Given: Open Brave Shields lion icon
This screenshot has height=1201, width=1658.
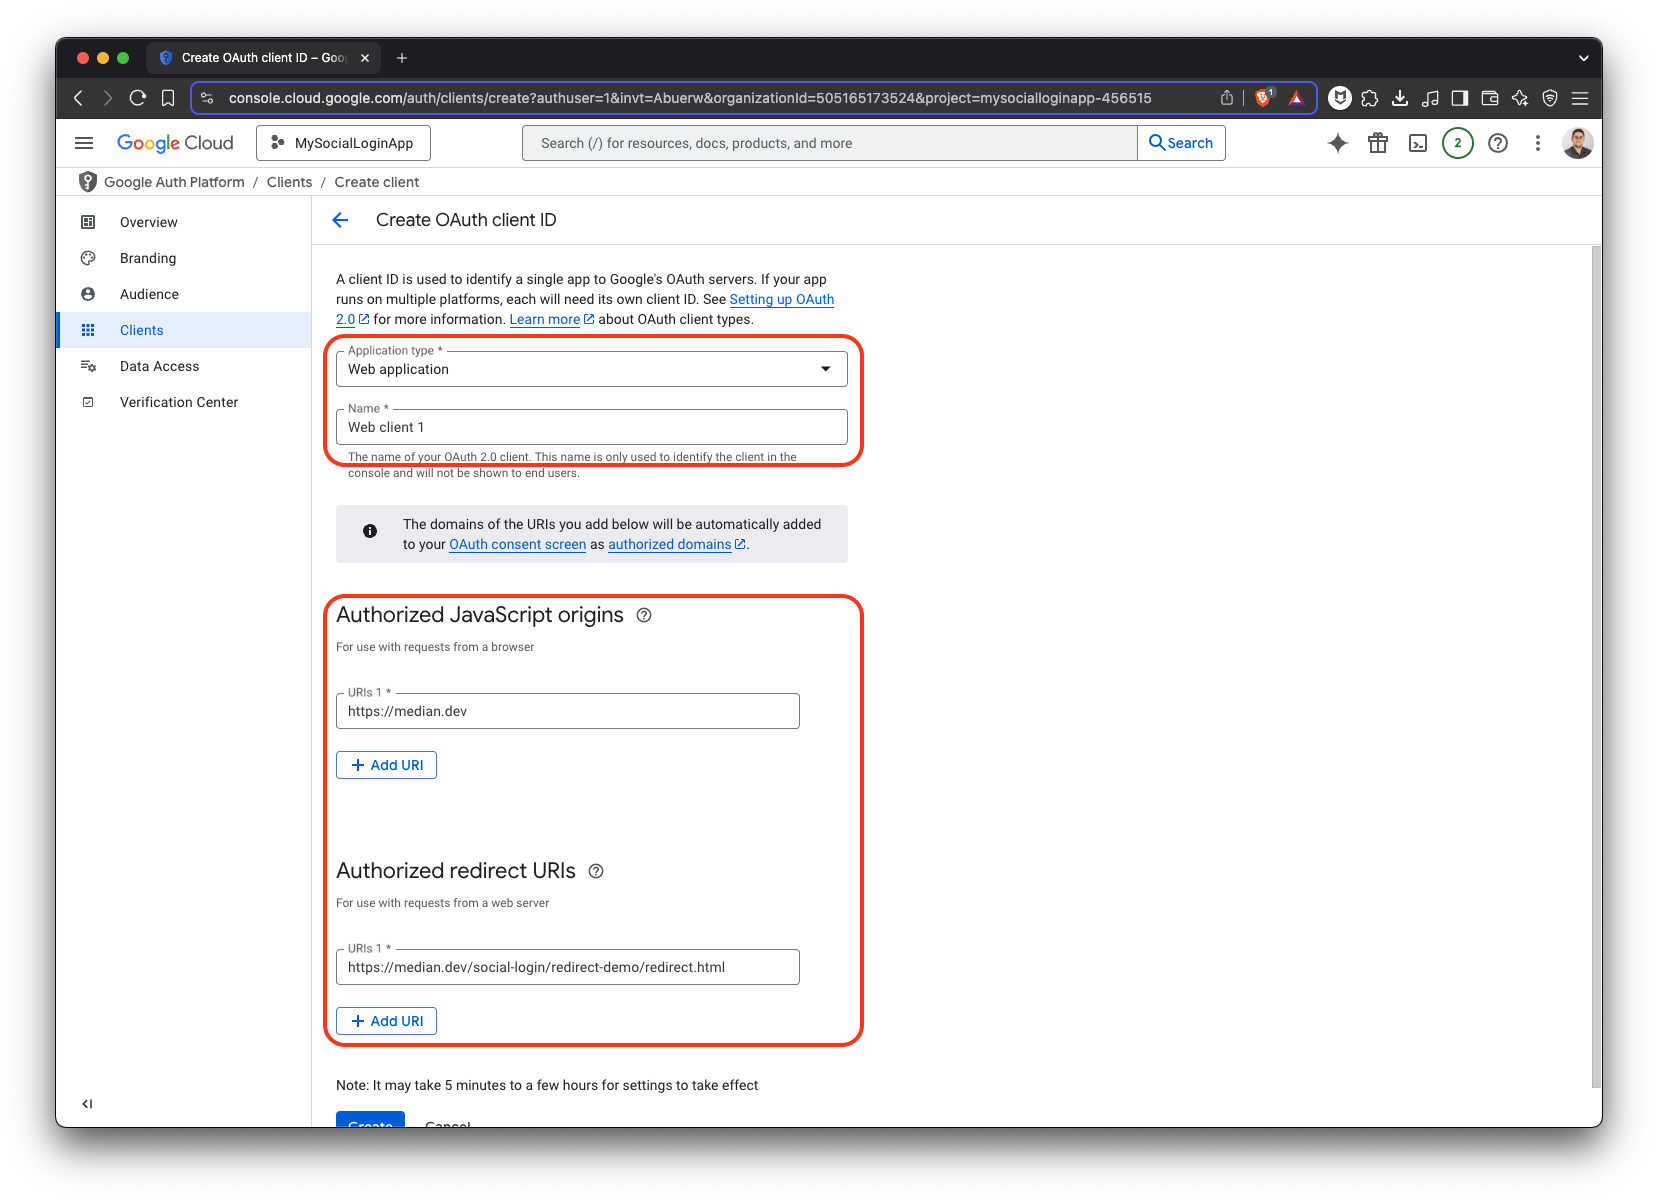Looking at the screenshot, I should (1264, 98).
